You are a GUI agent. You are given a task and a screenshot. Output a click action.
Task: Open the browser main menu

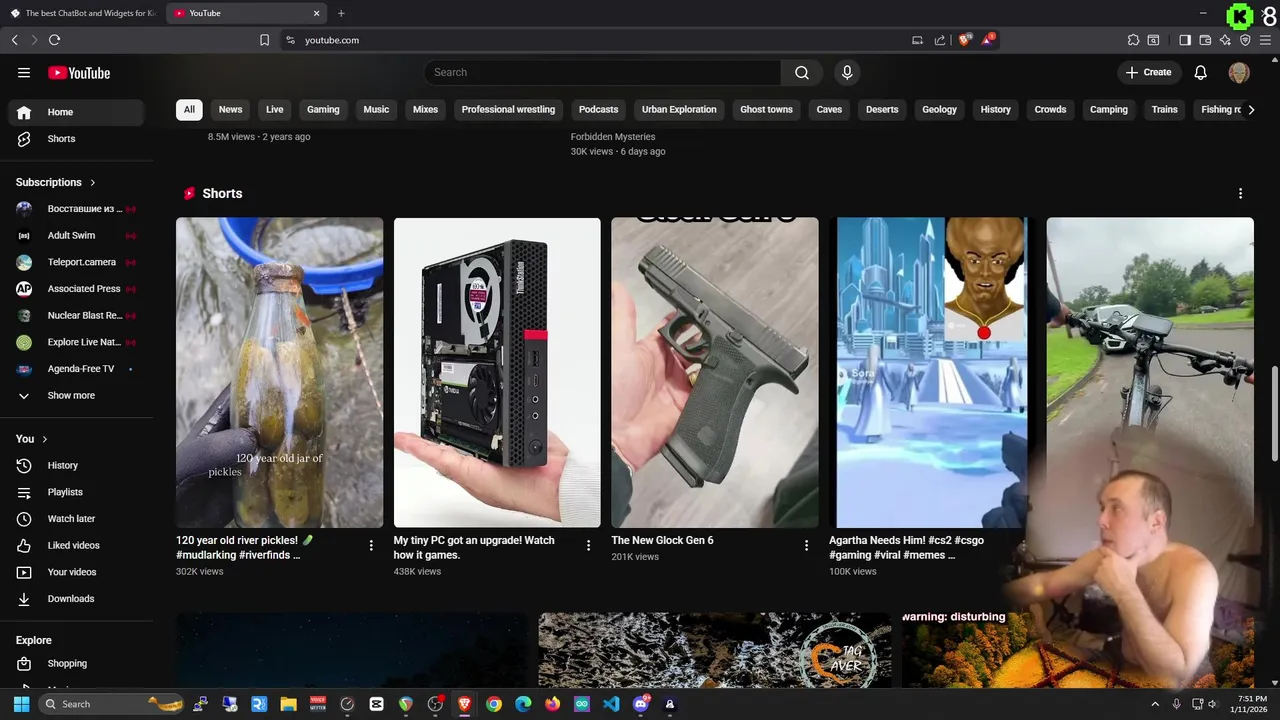click(1265, 40)
